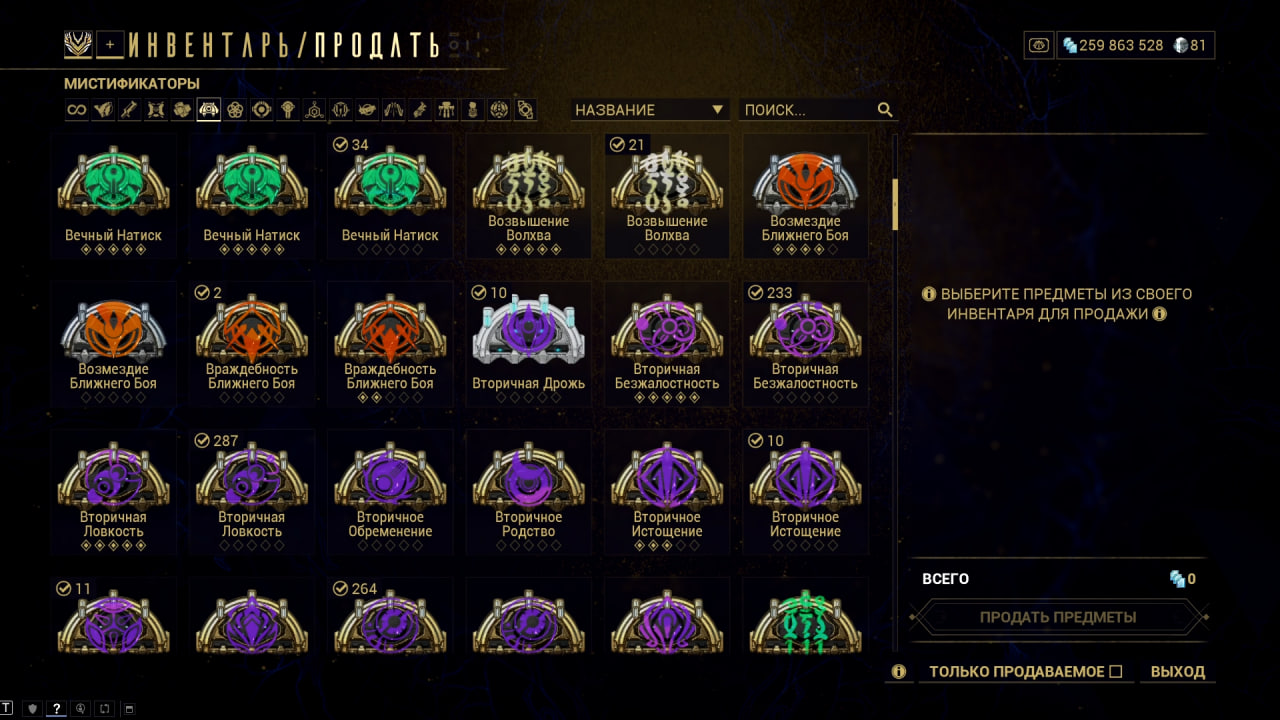Enable the Только продаваемое checkbox
The width and height of the screenshot is (1280, 720).
pos(1116,672)
